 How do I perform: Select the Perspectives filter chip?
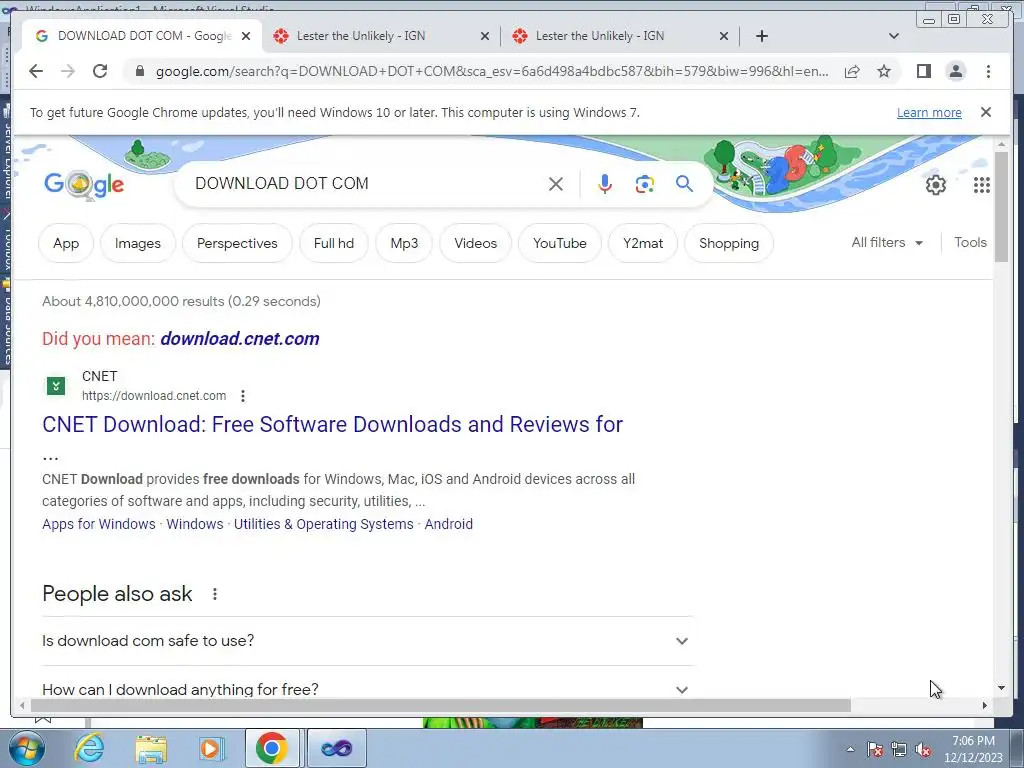coord(237,244)
